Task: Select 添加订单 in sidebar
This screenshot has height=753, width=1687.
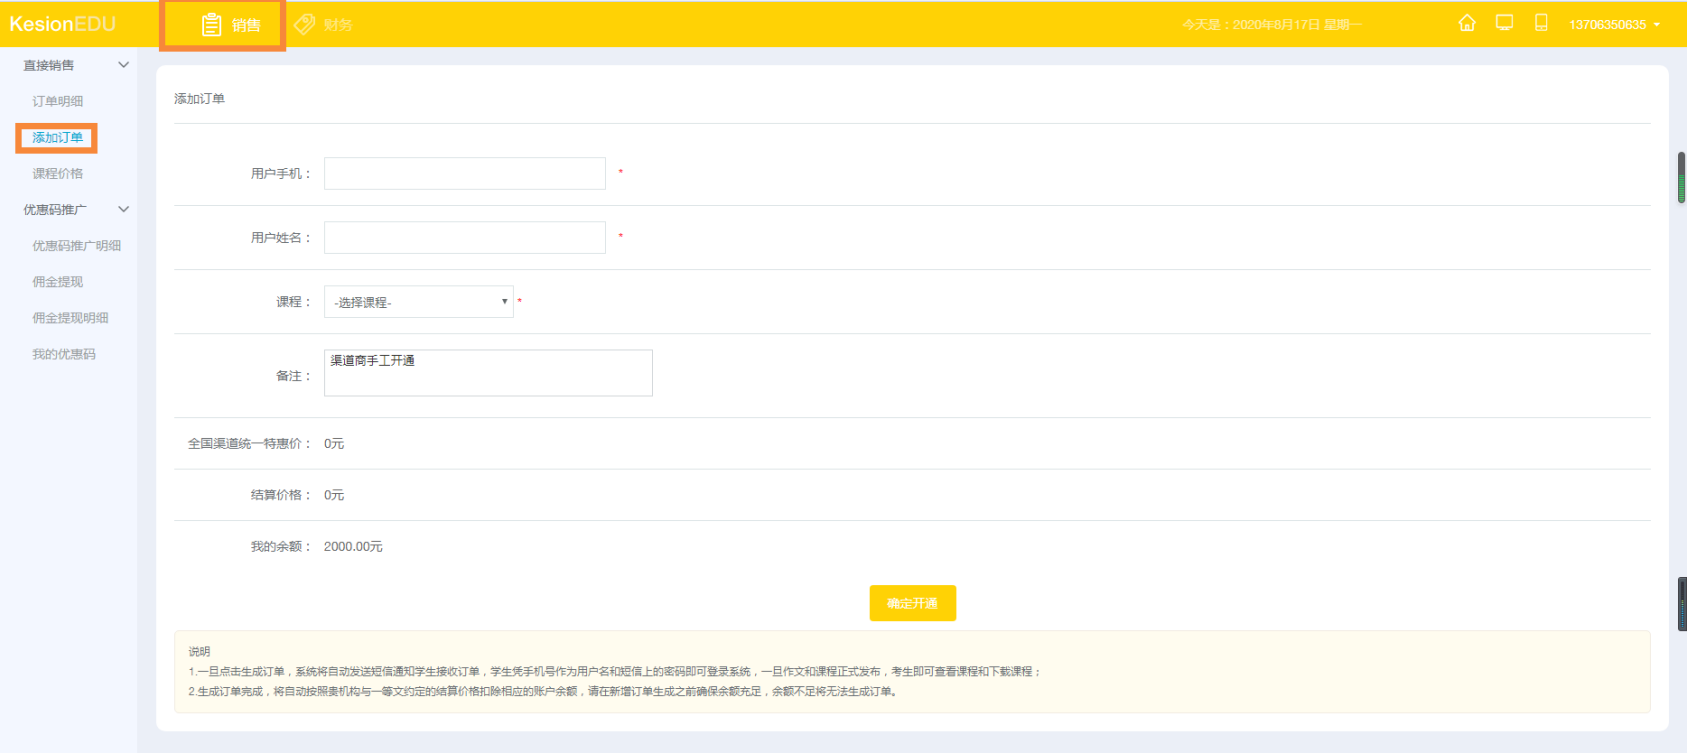Action: click(x=58, y=138)
